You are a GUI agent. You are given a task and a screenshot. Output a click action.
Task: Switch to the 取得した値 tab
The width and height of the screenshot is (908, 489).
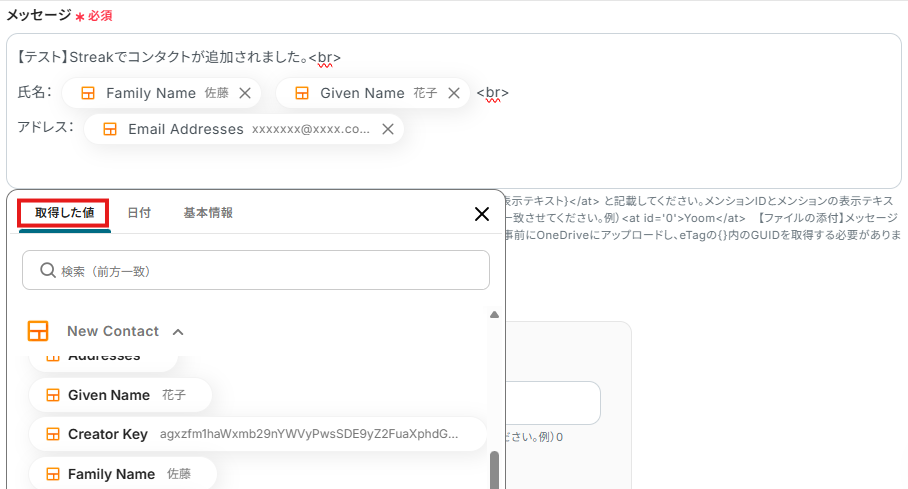[64, 213]
